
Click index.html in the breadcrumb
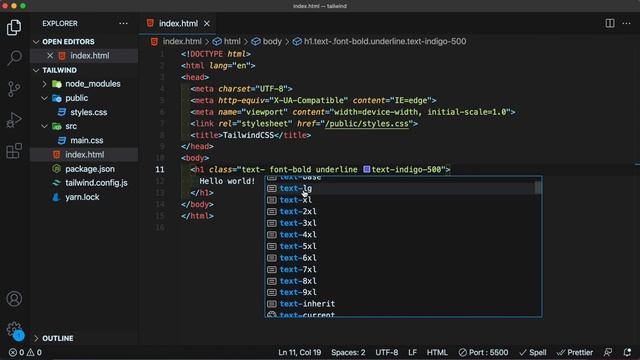[x=182, y=41]
